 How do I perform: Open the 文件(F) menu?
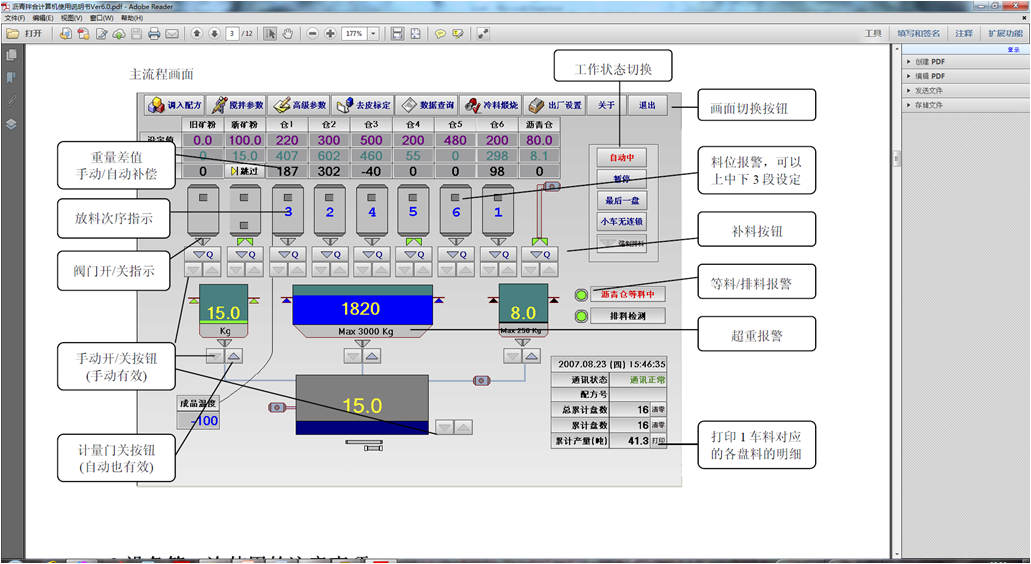(x=15, y=18)
